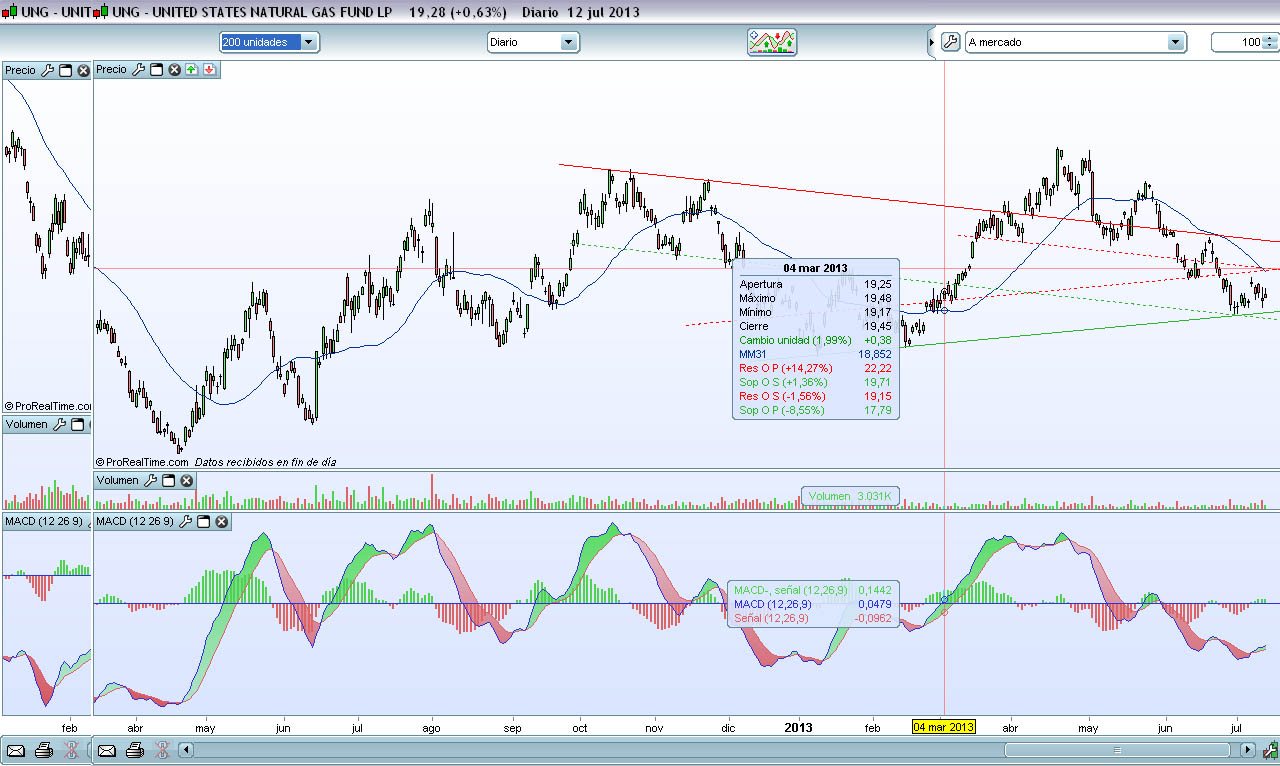
Task: Open order settings wrench beside A mercado
Action: pos(951,42)
